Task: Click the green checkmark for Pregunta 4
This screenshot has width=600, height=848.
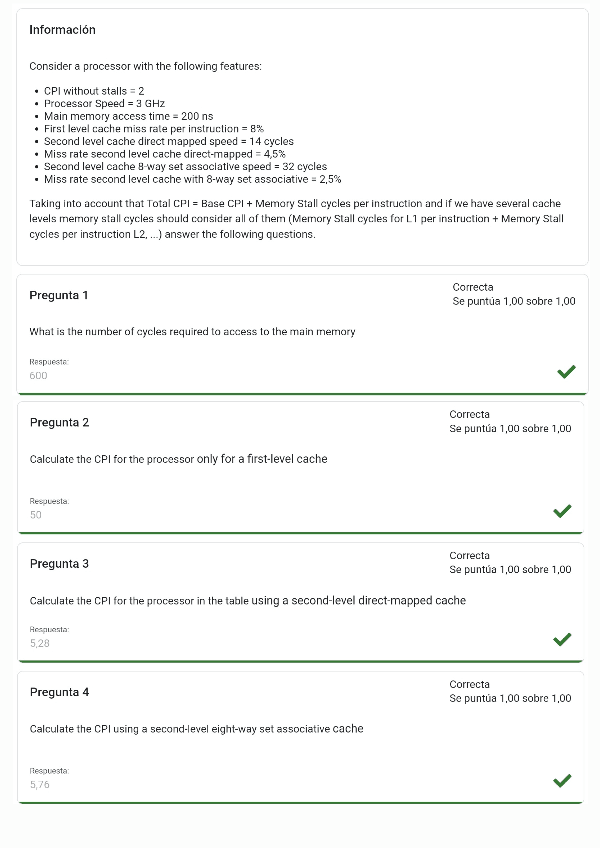Action: [562, 781]
